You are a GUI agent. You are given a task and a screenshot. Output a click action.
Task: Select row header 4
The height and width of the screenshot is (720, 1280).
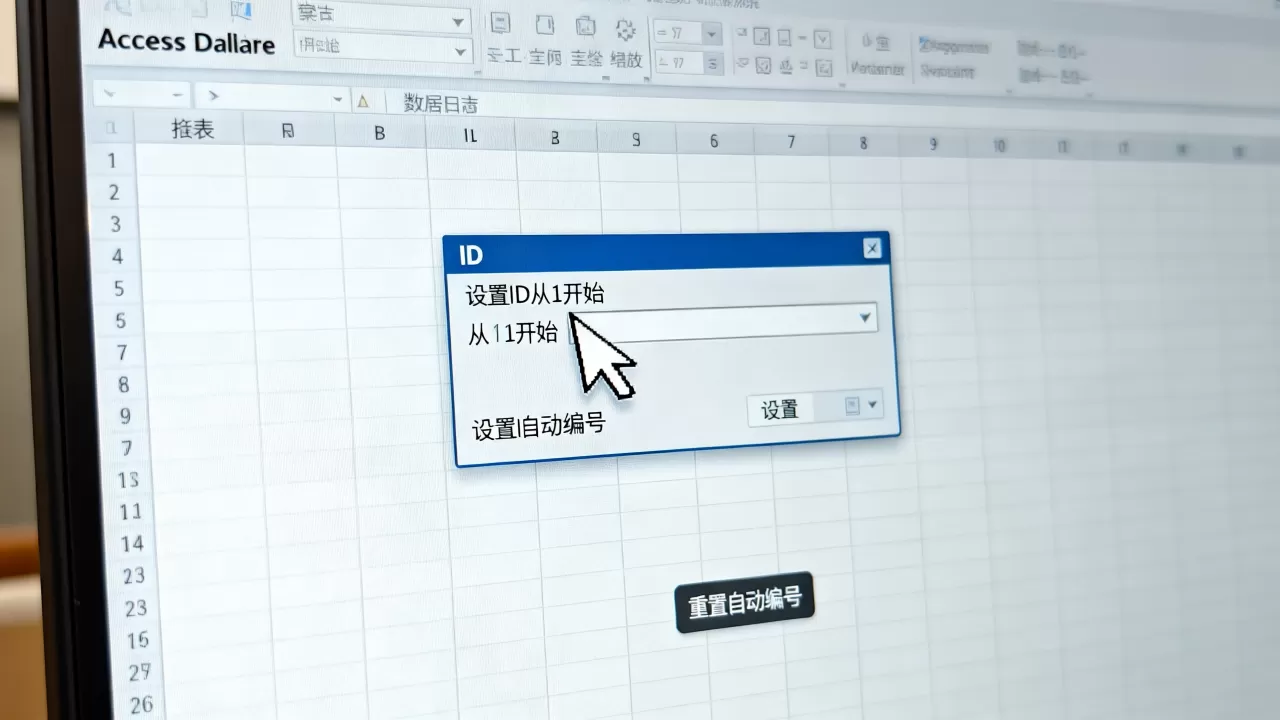[x=118, y=257]
